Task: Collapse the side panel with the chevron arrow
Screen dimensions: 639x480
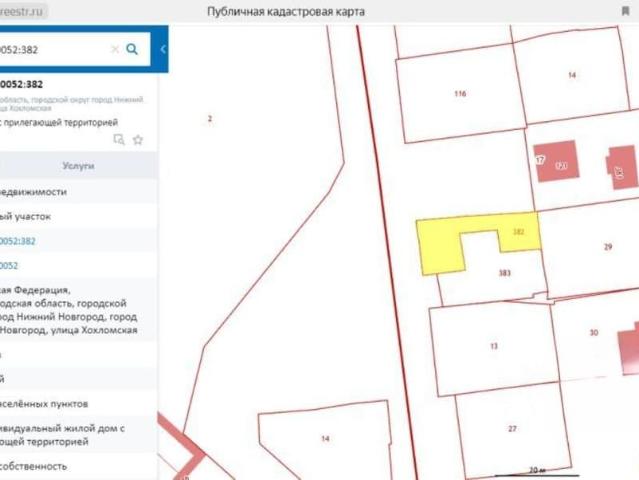Action: [x=163, y=49]
